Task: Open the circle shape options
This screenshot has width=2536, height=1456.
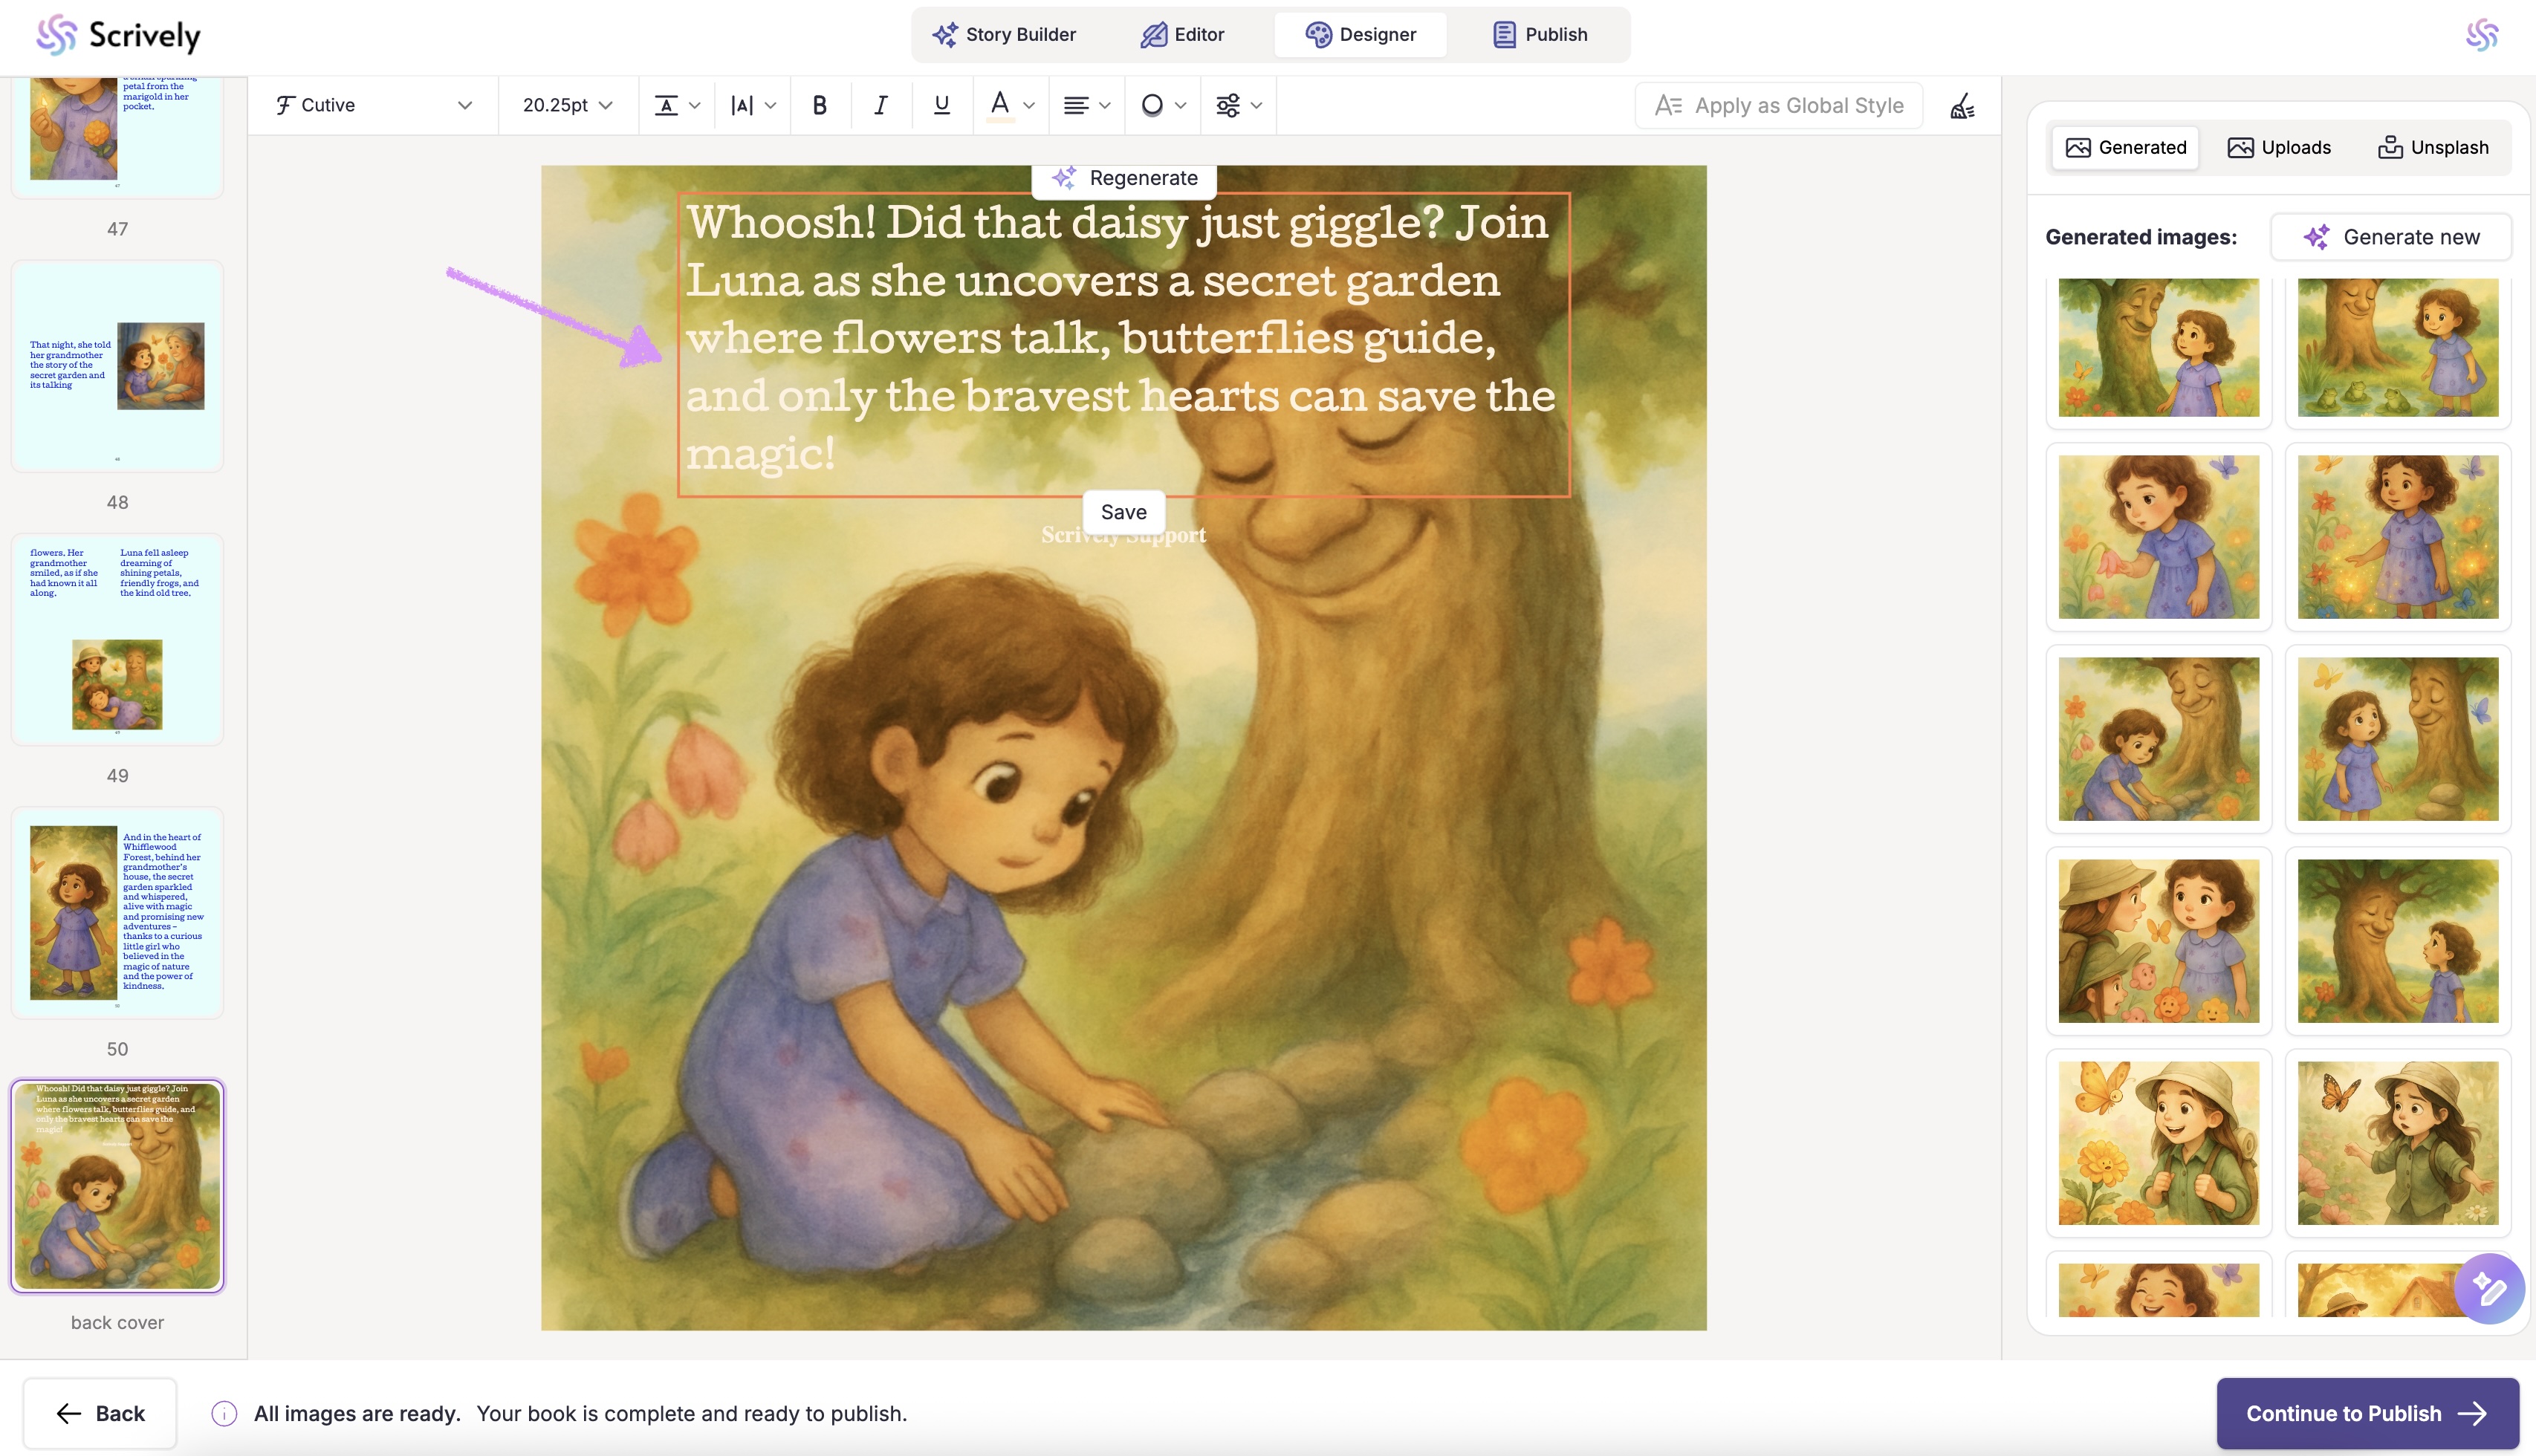Action: [x=1162, y=105]
